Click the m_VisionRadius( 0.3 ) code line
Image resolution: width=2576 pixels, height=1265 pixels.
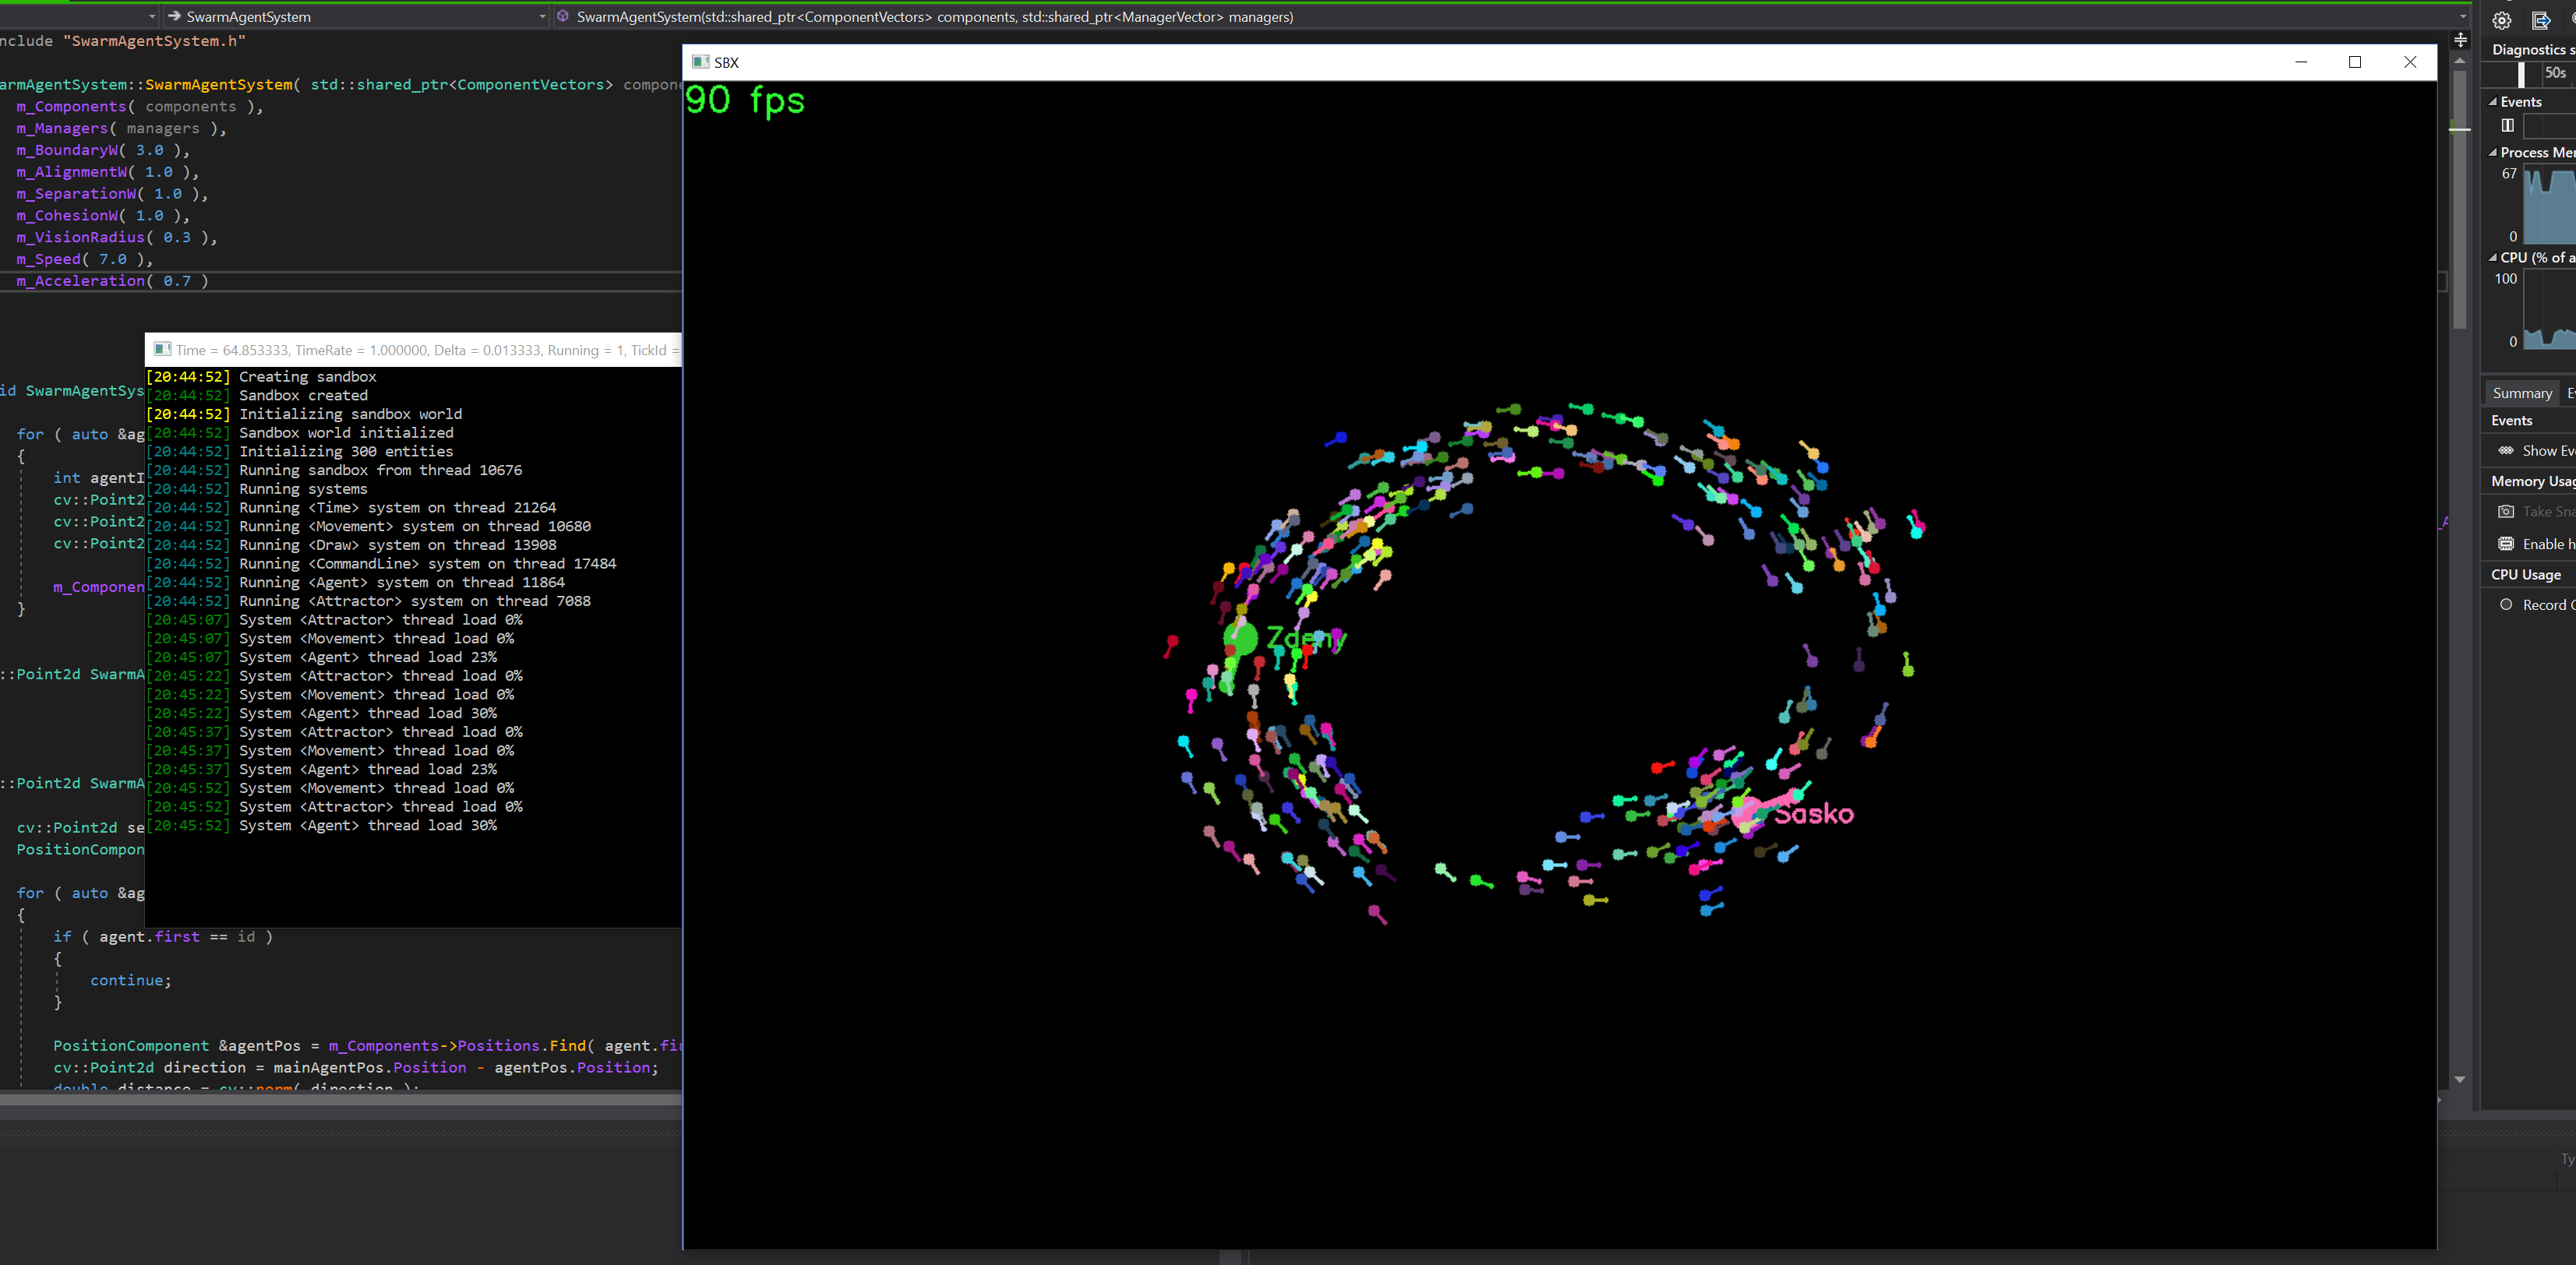click(116, 237)
